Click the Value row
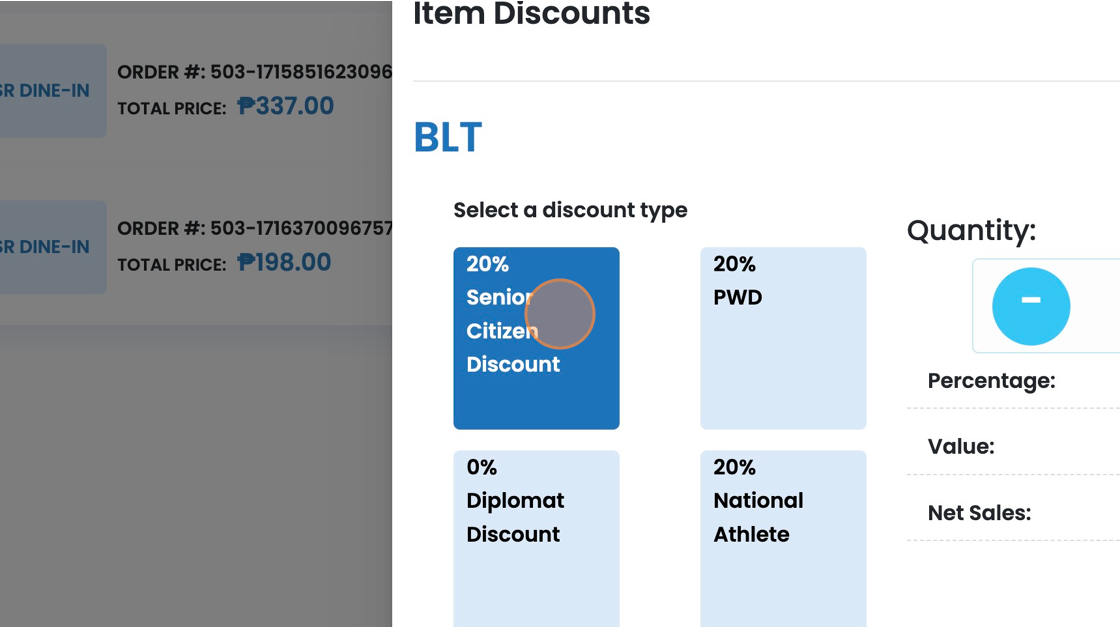1120x628 pixels. [x=1014, y=447]
